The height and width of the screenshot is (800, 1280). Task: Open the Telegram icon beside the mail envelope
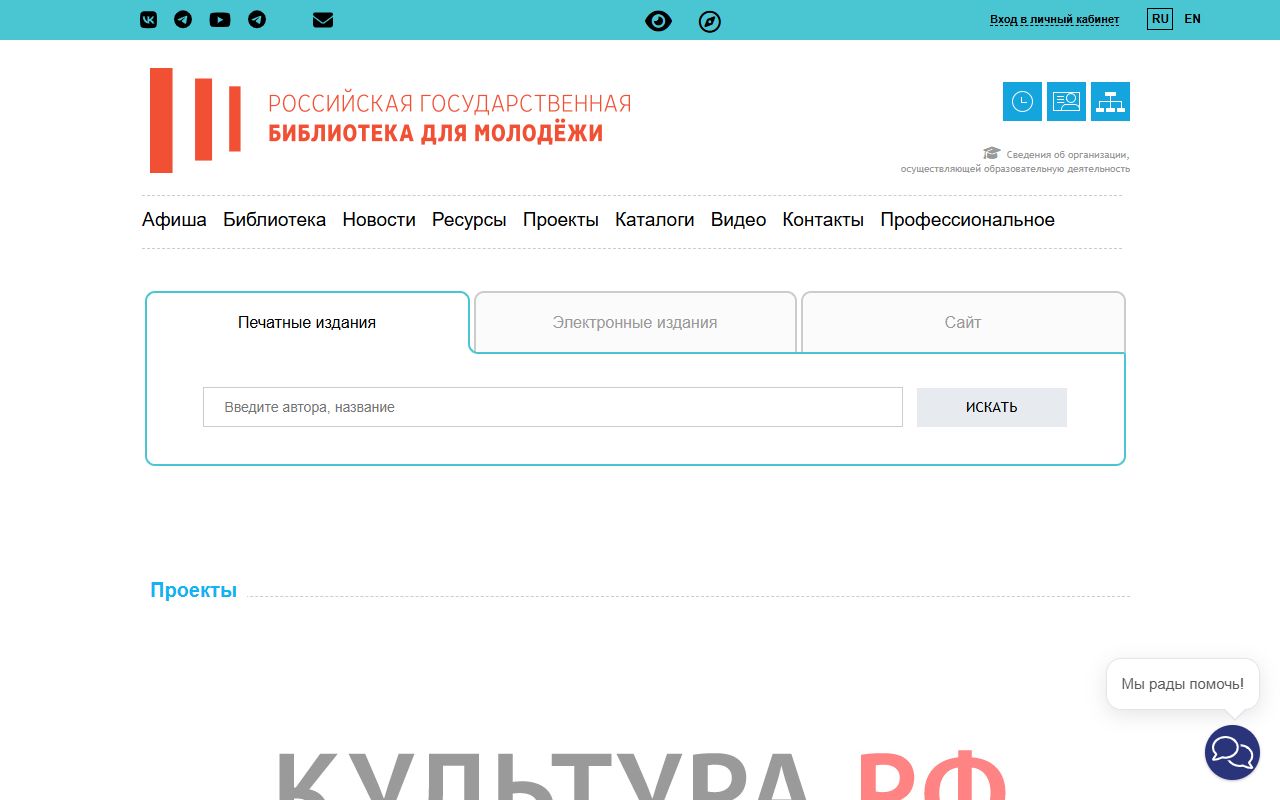pyautogui.click(x=257, y=20)
